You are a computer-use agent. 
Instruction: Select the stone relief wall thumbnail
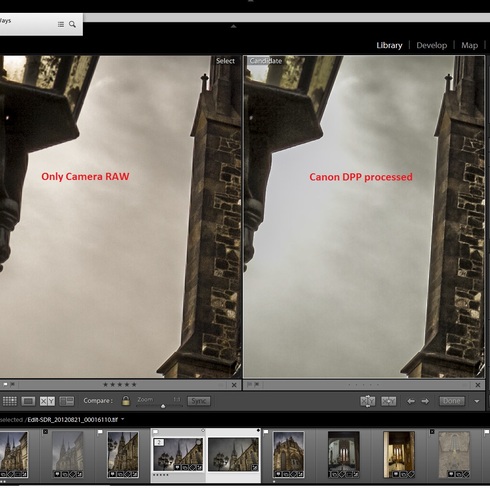coord(454,455)
